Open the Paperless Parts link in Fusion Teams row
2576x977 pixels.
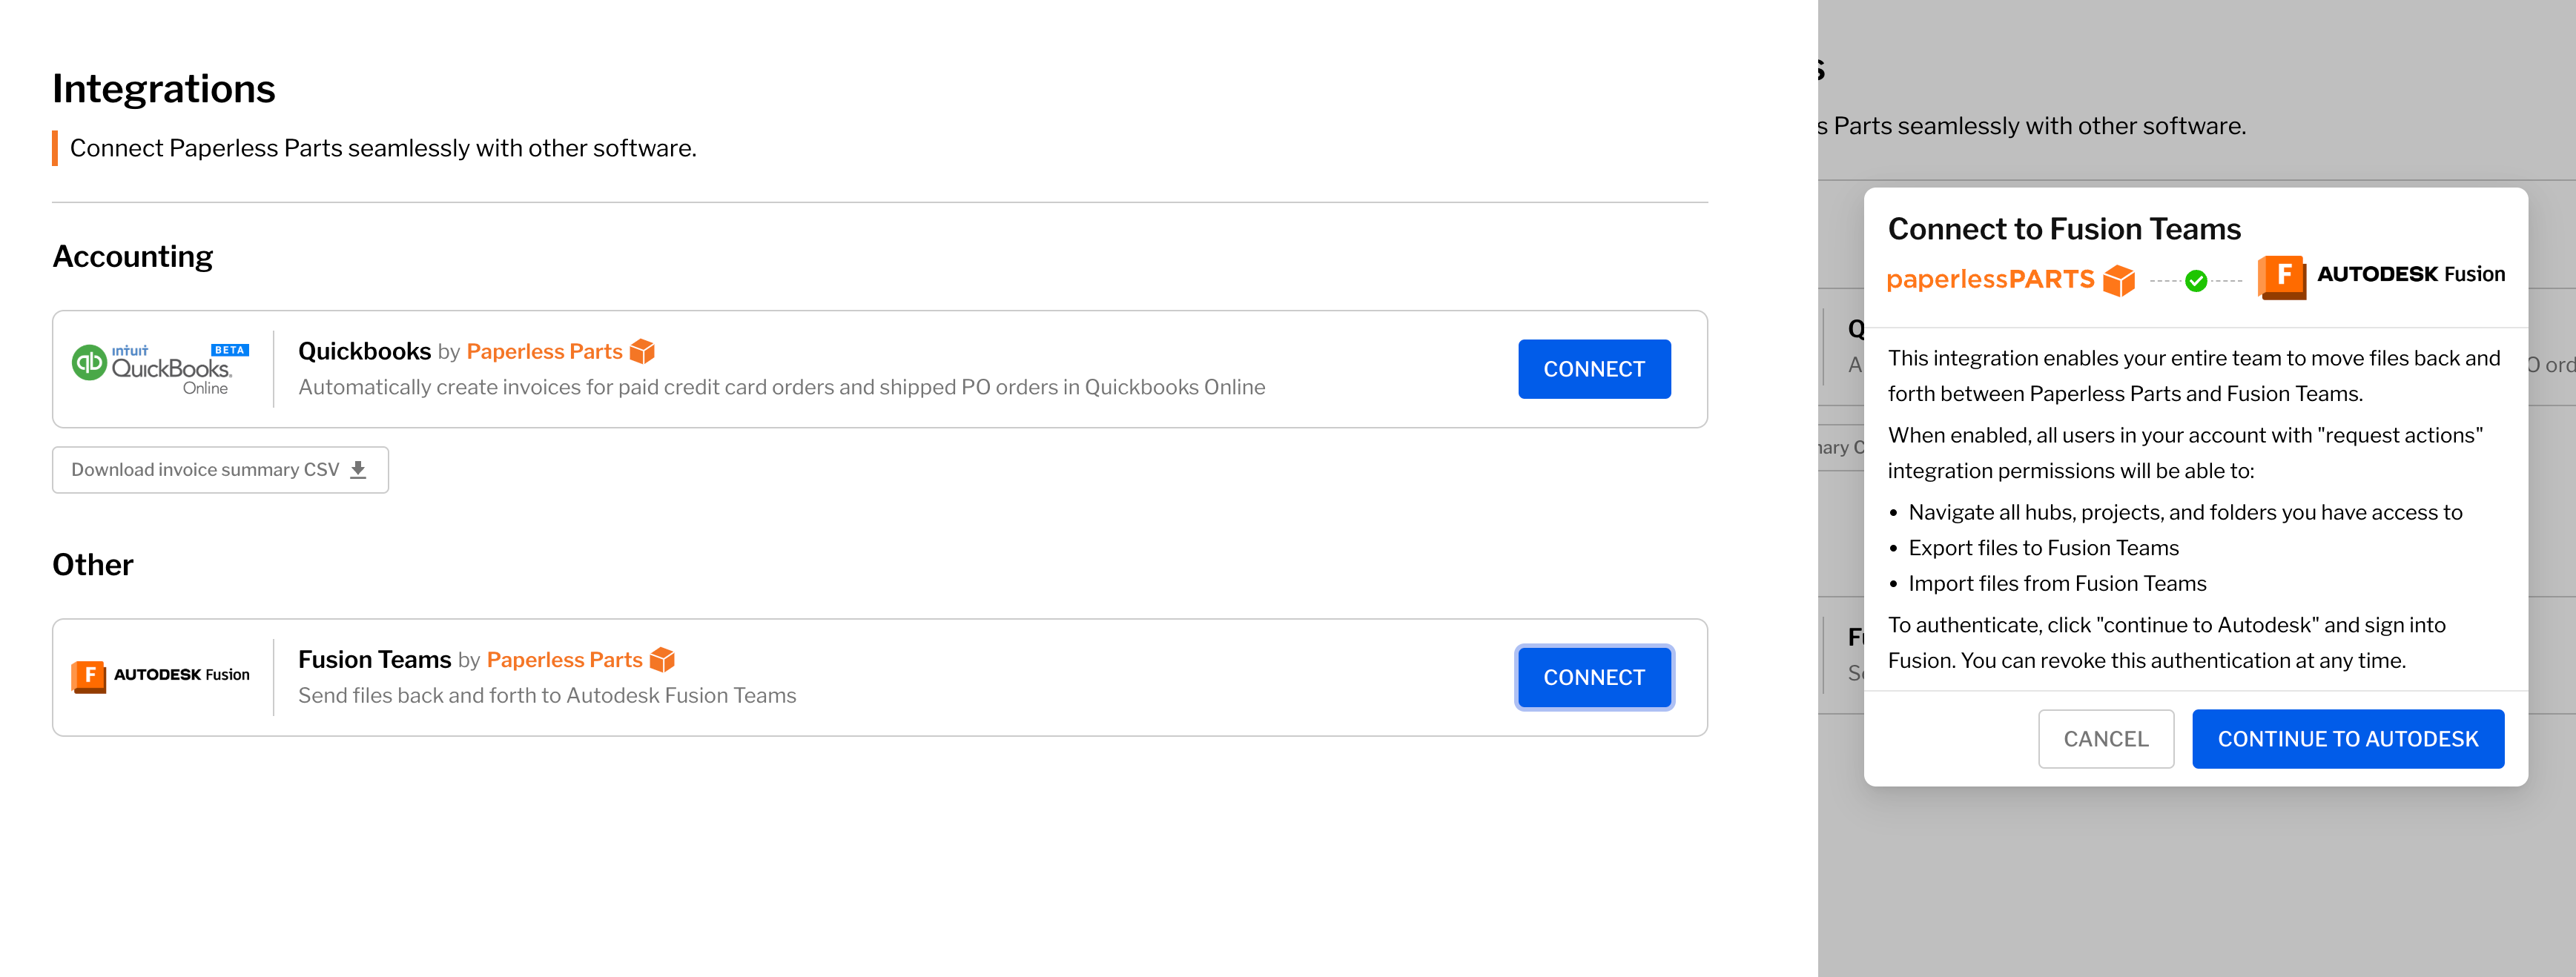(x=564, y=659)
